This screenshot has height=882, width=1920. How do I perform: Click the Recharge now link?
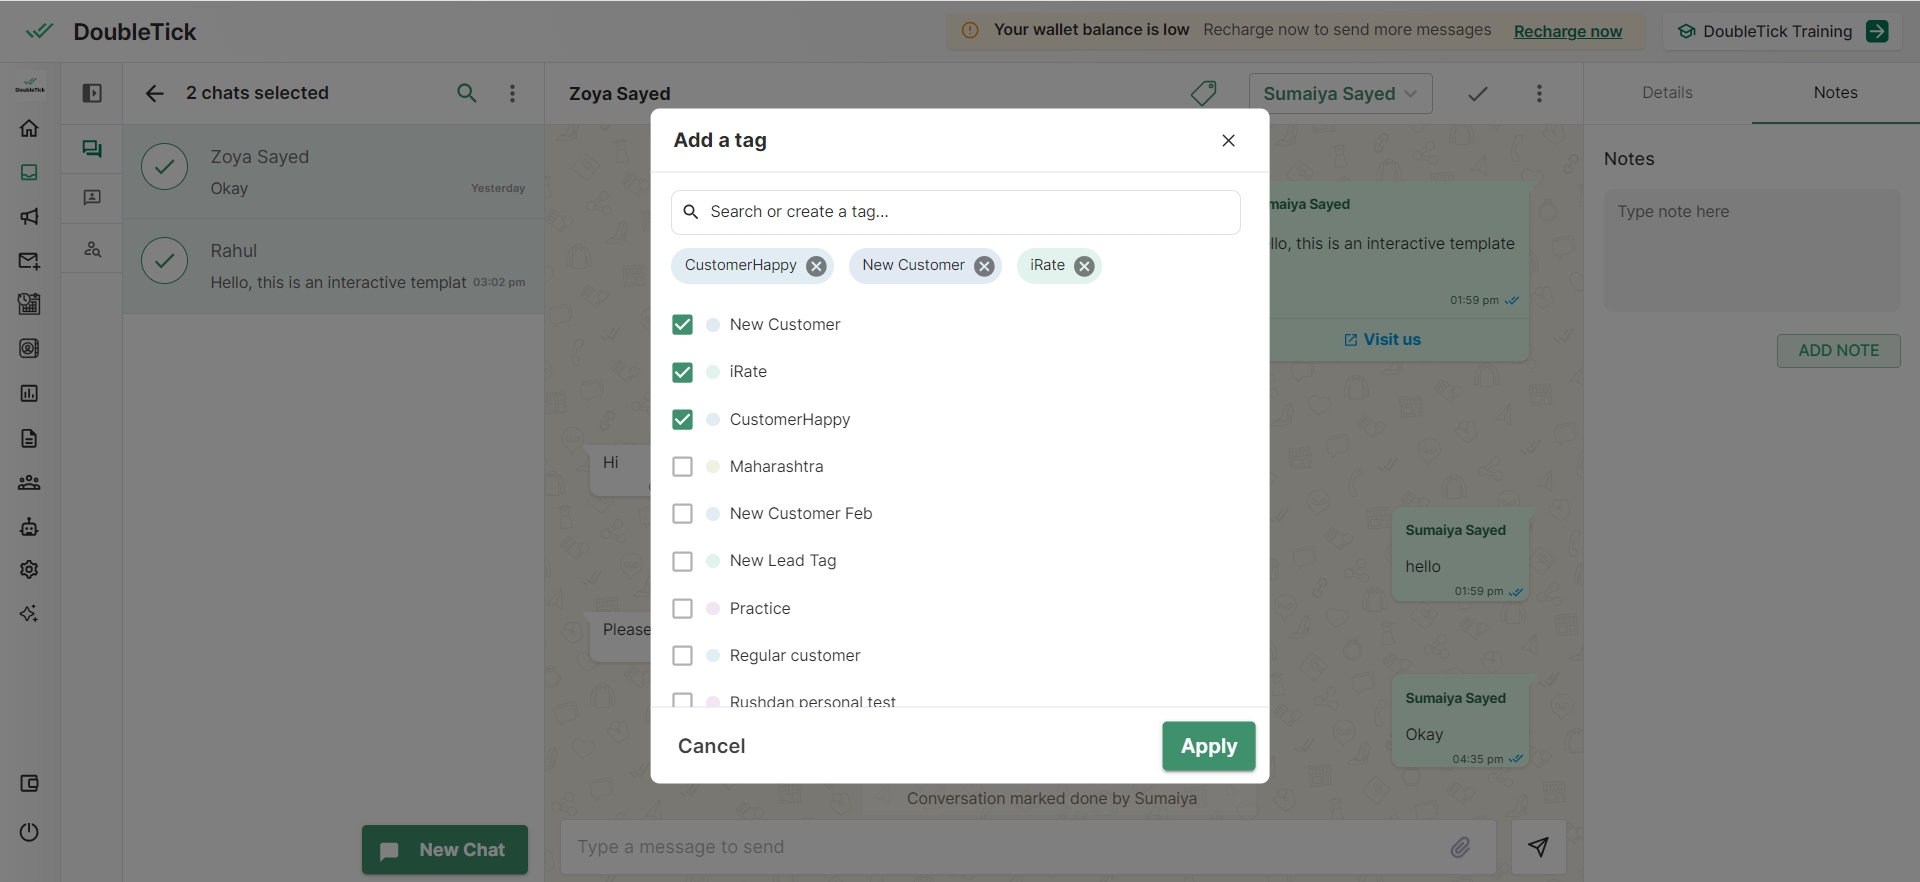1567,31
